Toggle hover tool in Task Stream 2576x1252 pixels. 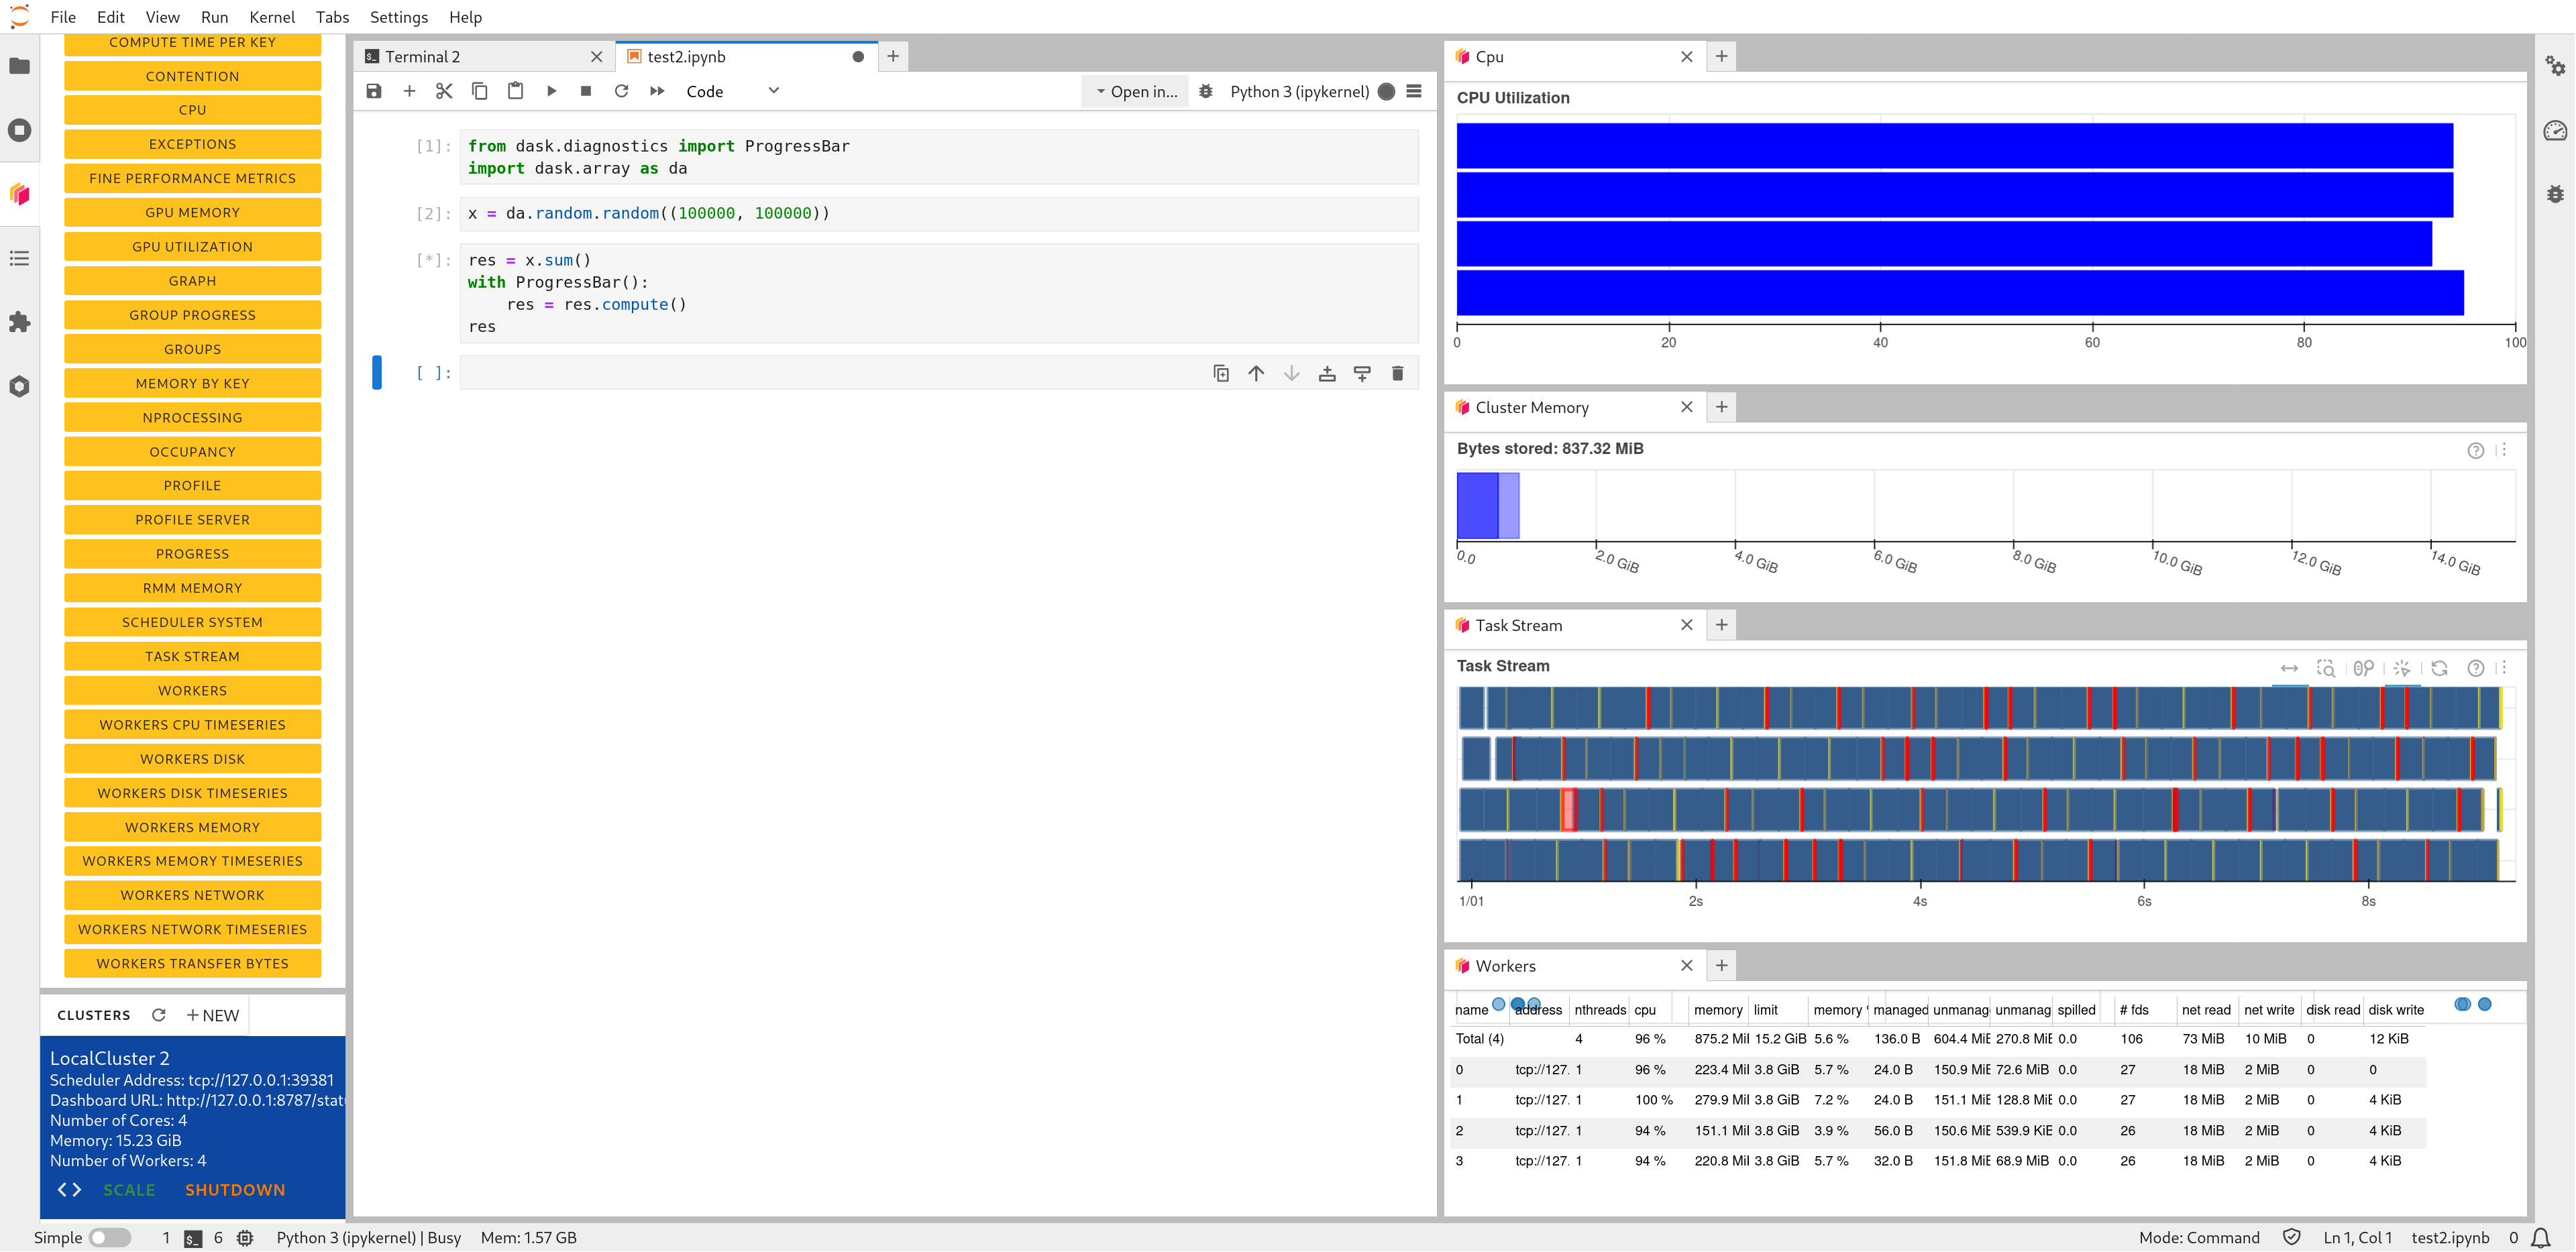pos(2402,668)
